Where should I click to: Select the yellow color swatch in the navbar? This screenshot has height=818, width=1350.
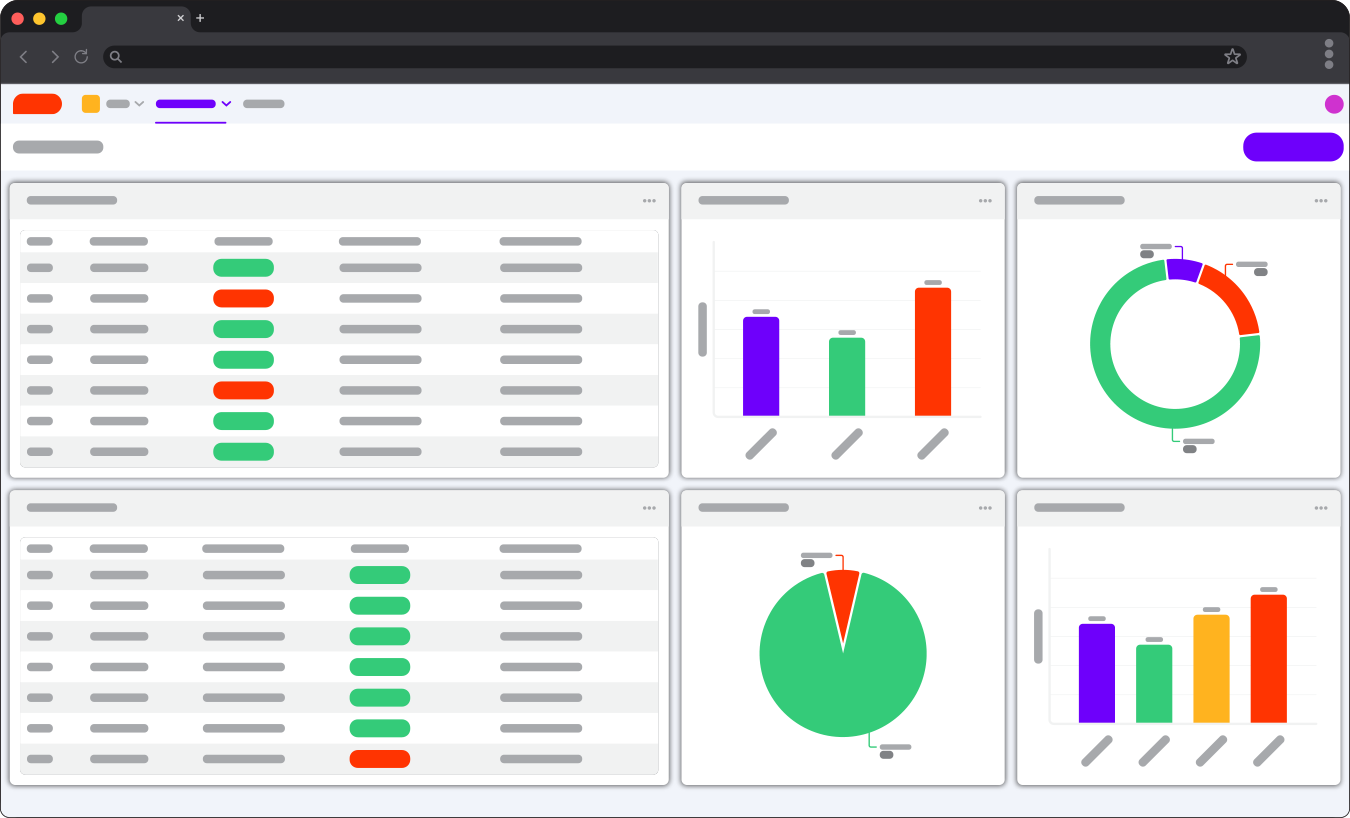(90, 103)
